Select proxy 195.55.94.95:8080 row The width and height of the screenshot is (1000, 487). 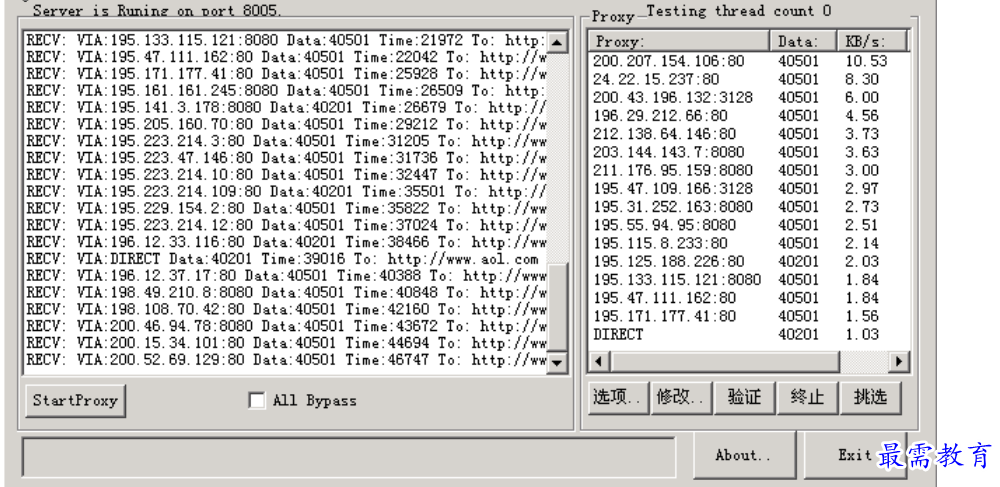(749, 225)
